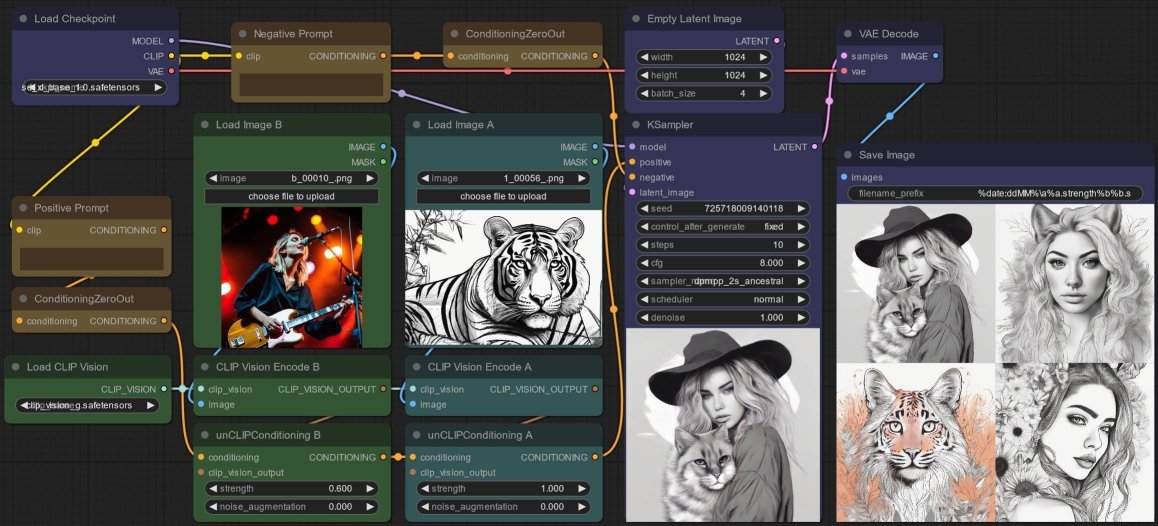The width and height of the screenshot is (1158, 526).
Task: Click the seed value 725718009140118
Action: tap(744, 208)
